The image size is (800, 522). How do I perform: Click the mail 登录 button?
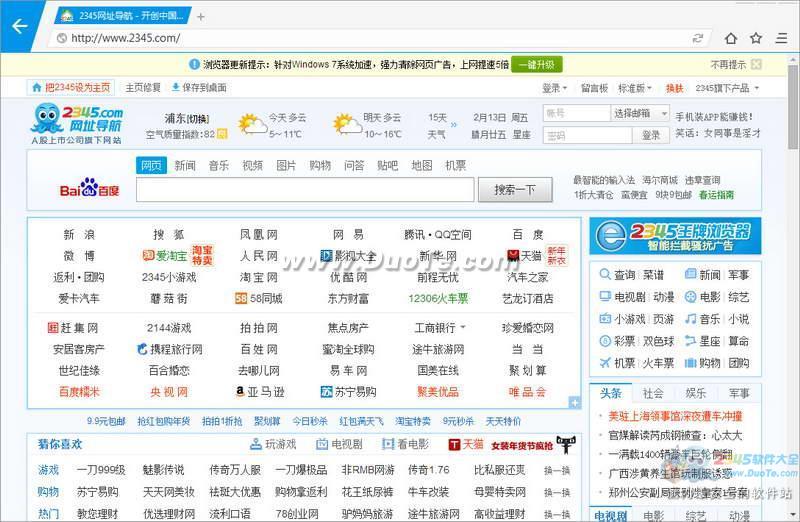(x=651, y=135)
